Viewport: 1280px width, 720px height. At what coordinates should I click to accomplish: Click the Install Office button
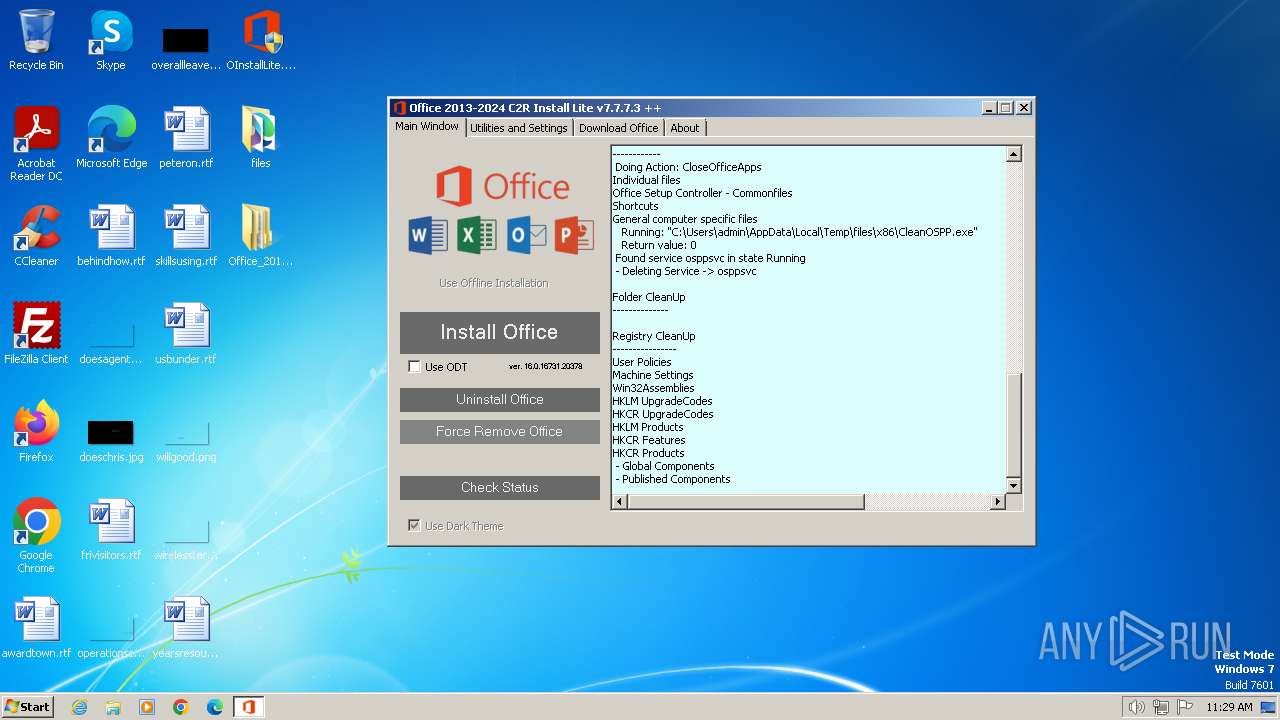point(500,332)
